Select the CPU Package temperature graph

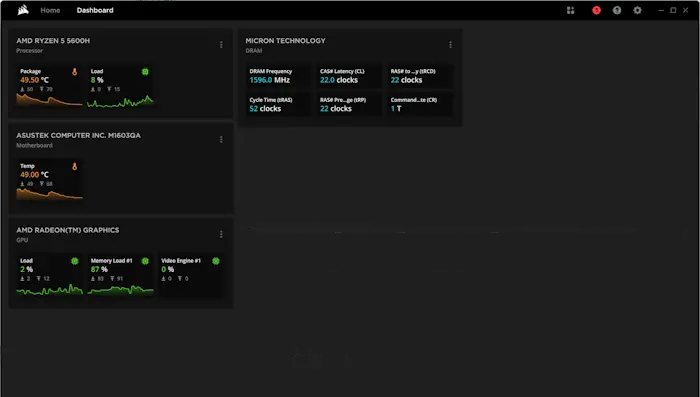[x=50, y=100]
